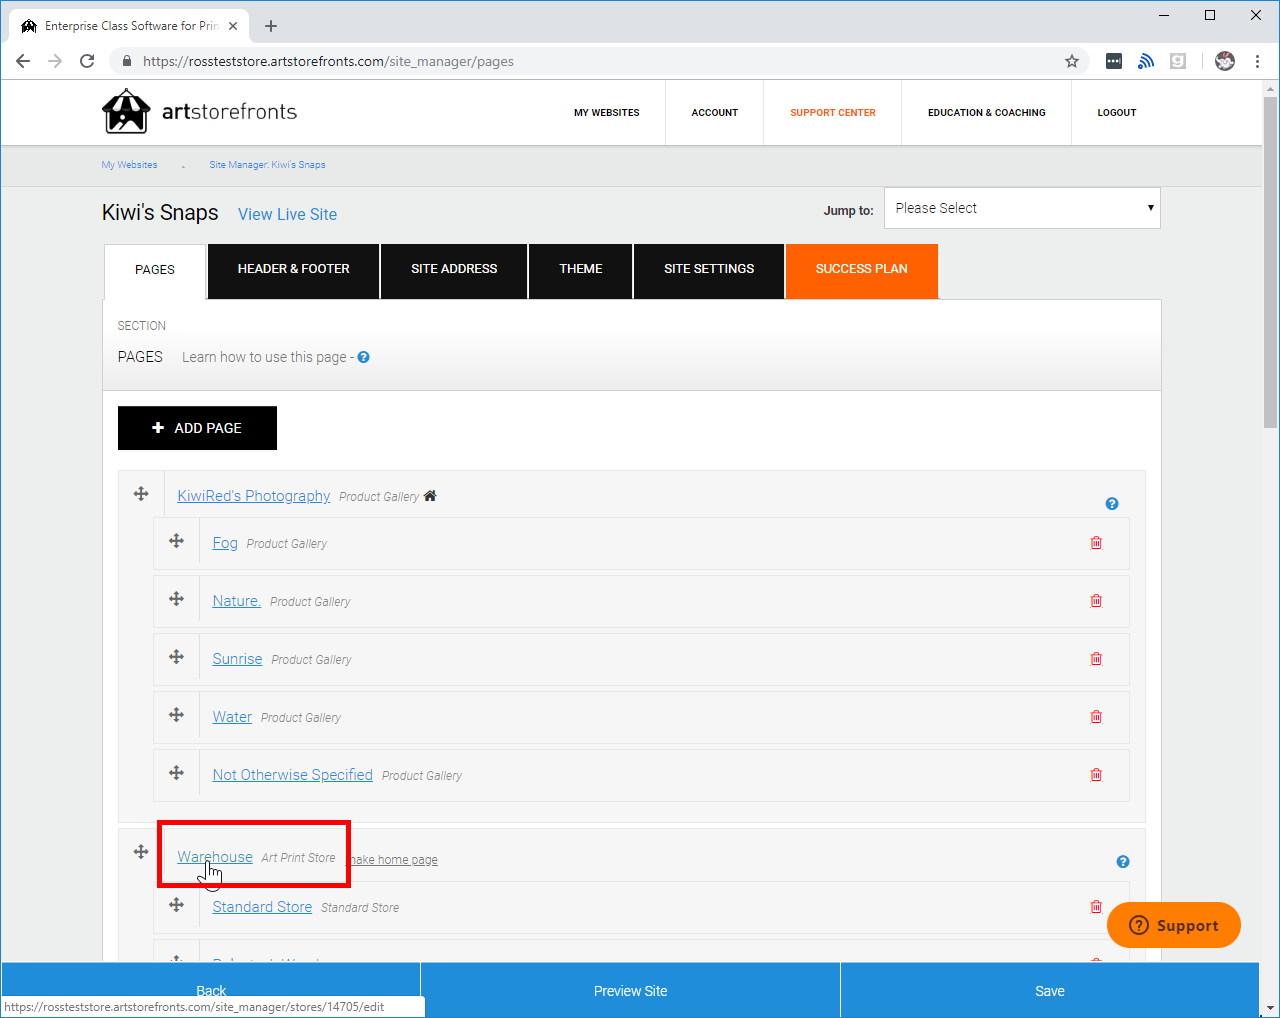Reload the browser page
The image size is (1280, 1018).
(87, 61)
